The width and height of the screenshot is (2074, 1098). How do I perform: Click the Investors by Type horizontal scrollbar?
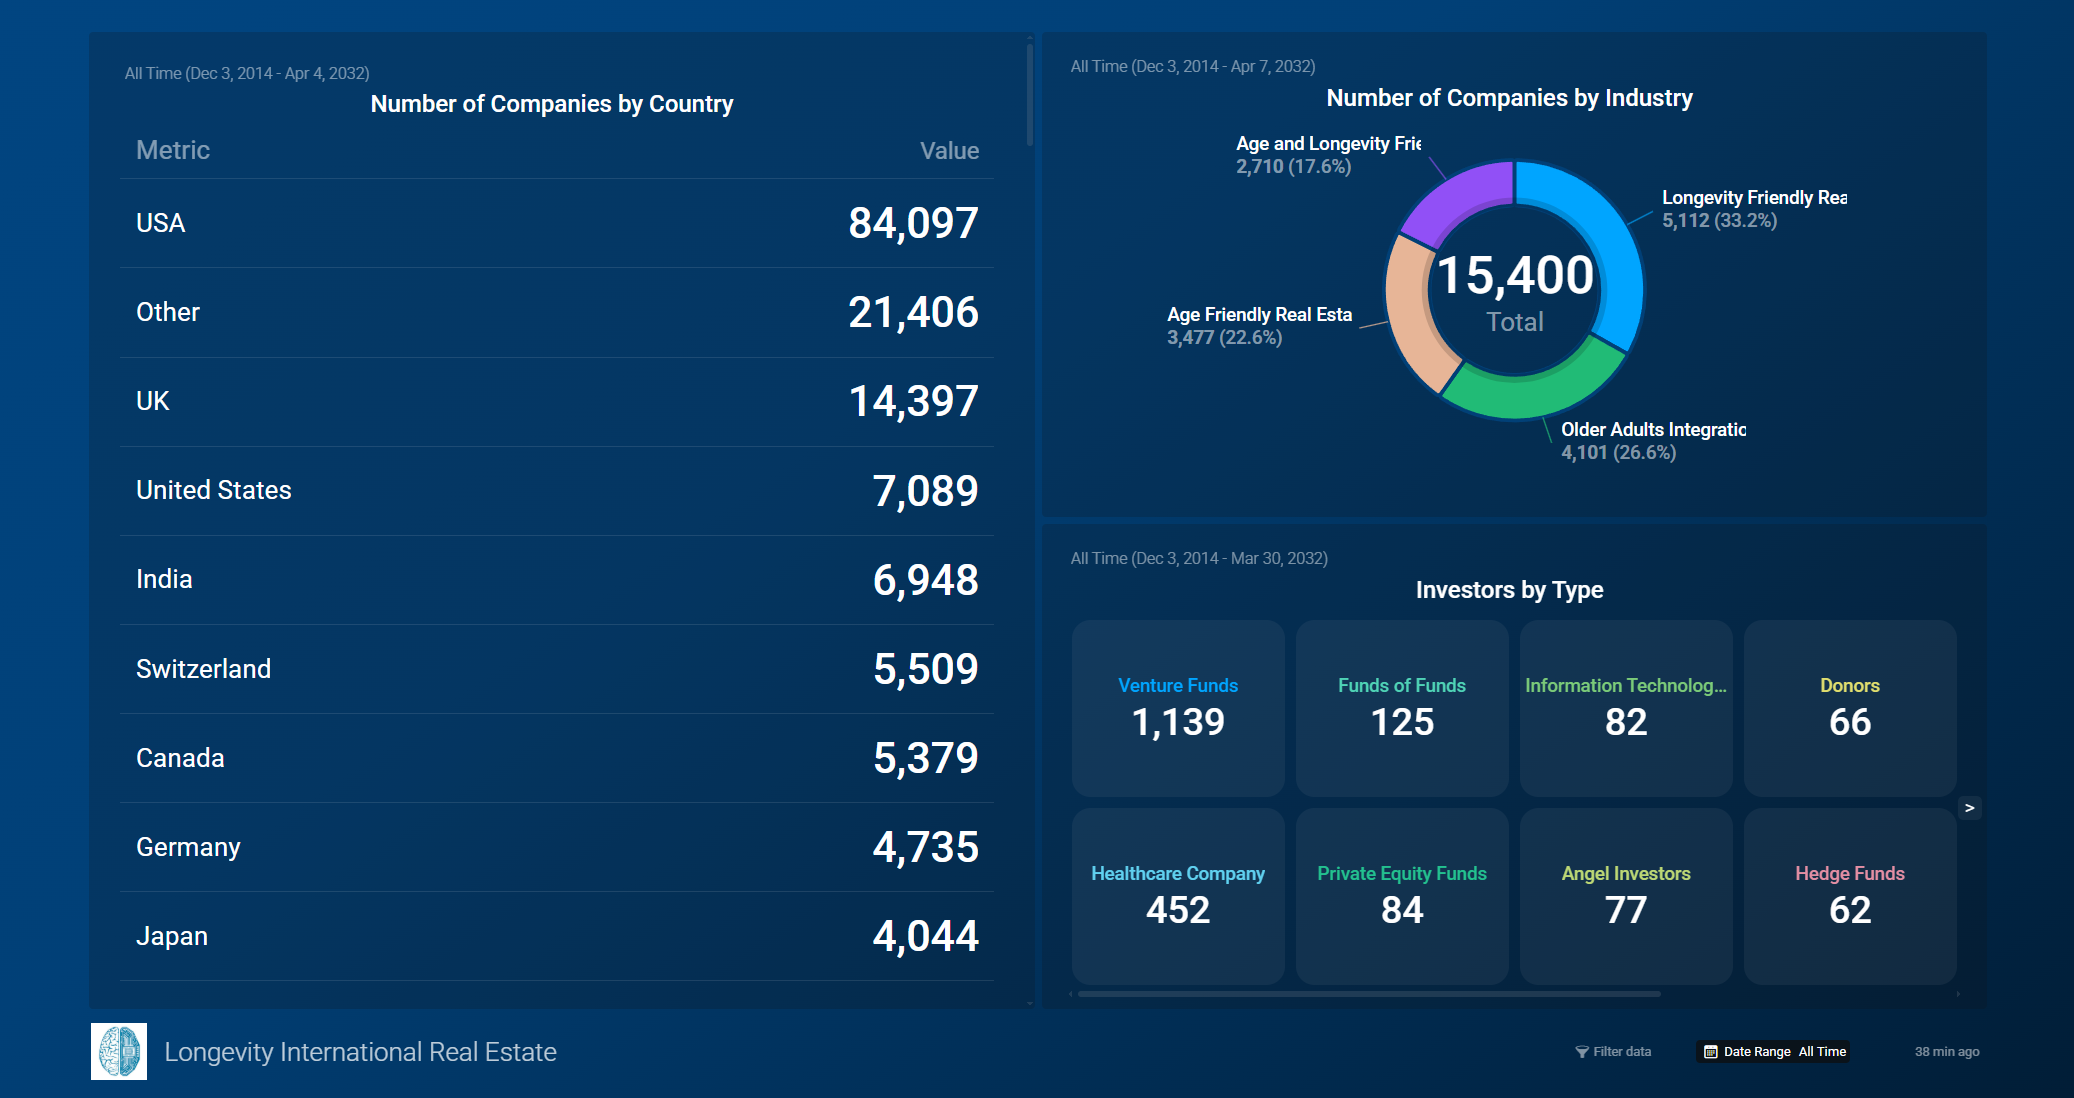tap(1368, 994)
